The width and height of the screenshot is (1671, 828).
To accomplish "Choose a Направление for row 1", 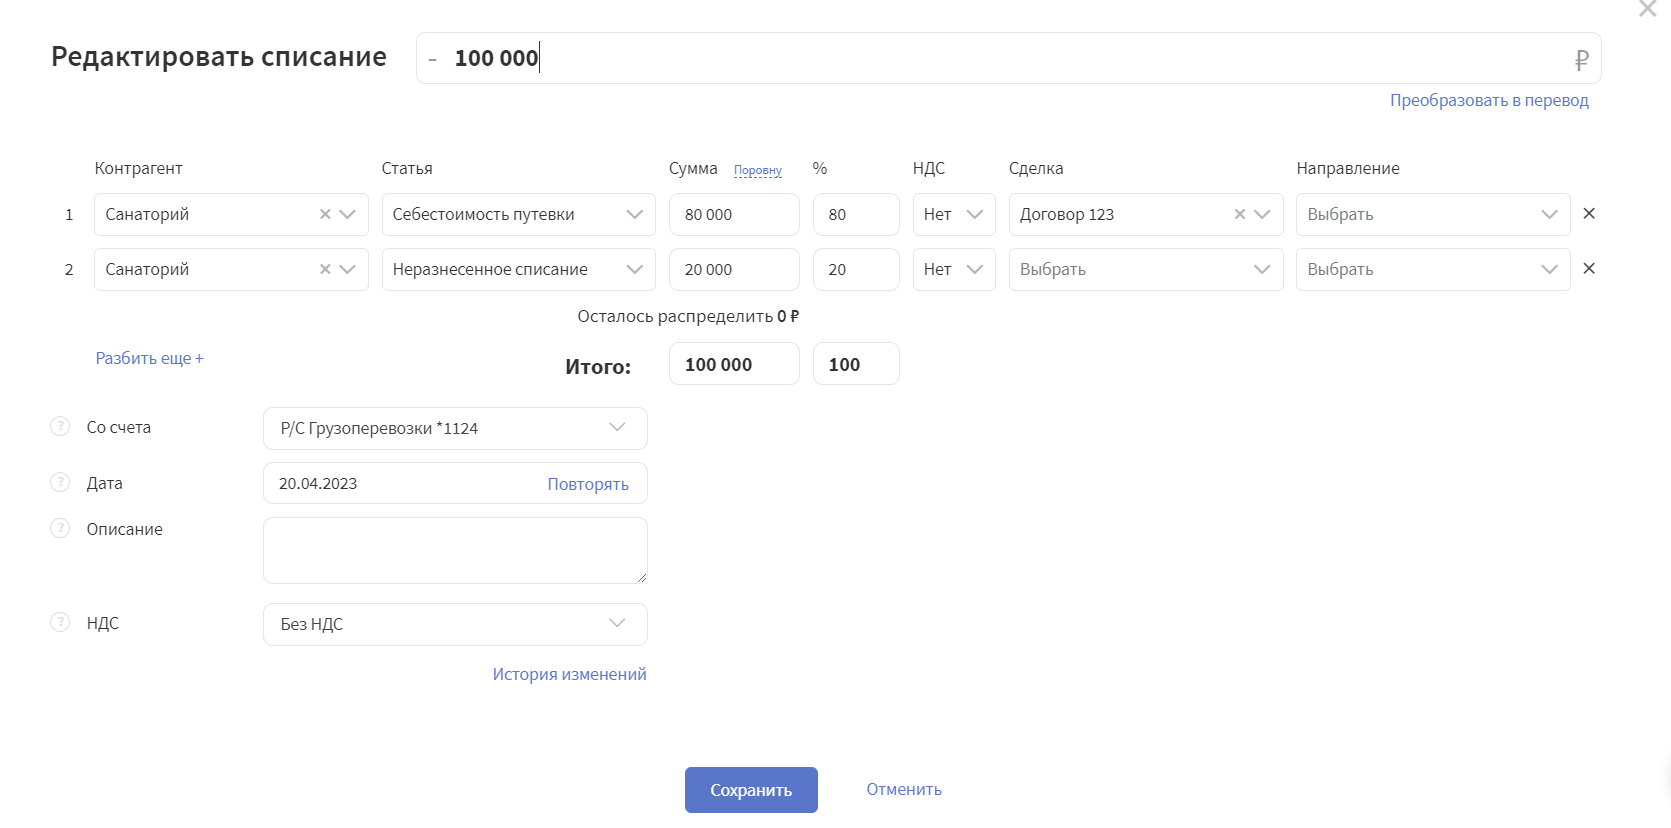I will click(x=1433, y=214).
